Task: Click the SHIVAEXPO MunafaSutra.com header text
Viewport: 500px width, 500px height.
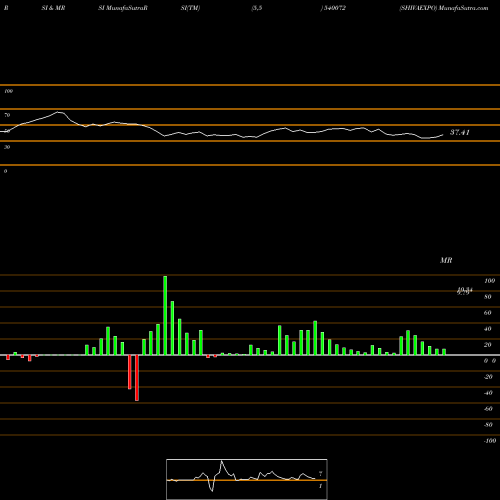Action: pyautogui.click(x=444, y=8)
